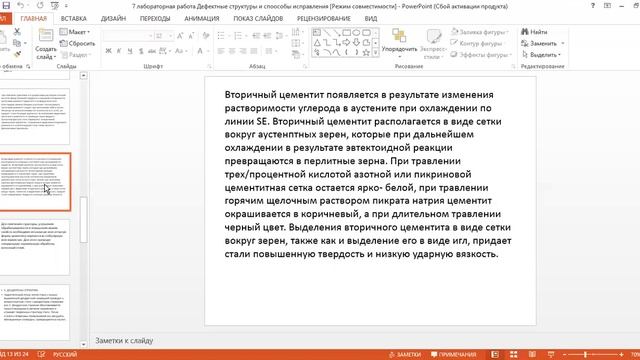Open the ДИЗАЙН ribbon tab
This screenshot has height=360, width=640.
point(113,18)
